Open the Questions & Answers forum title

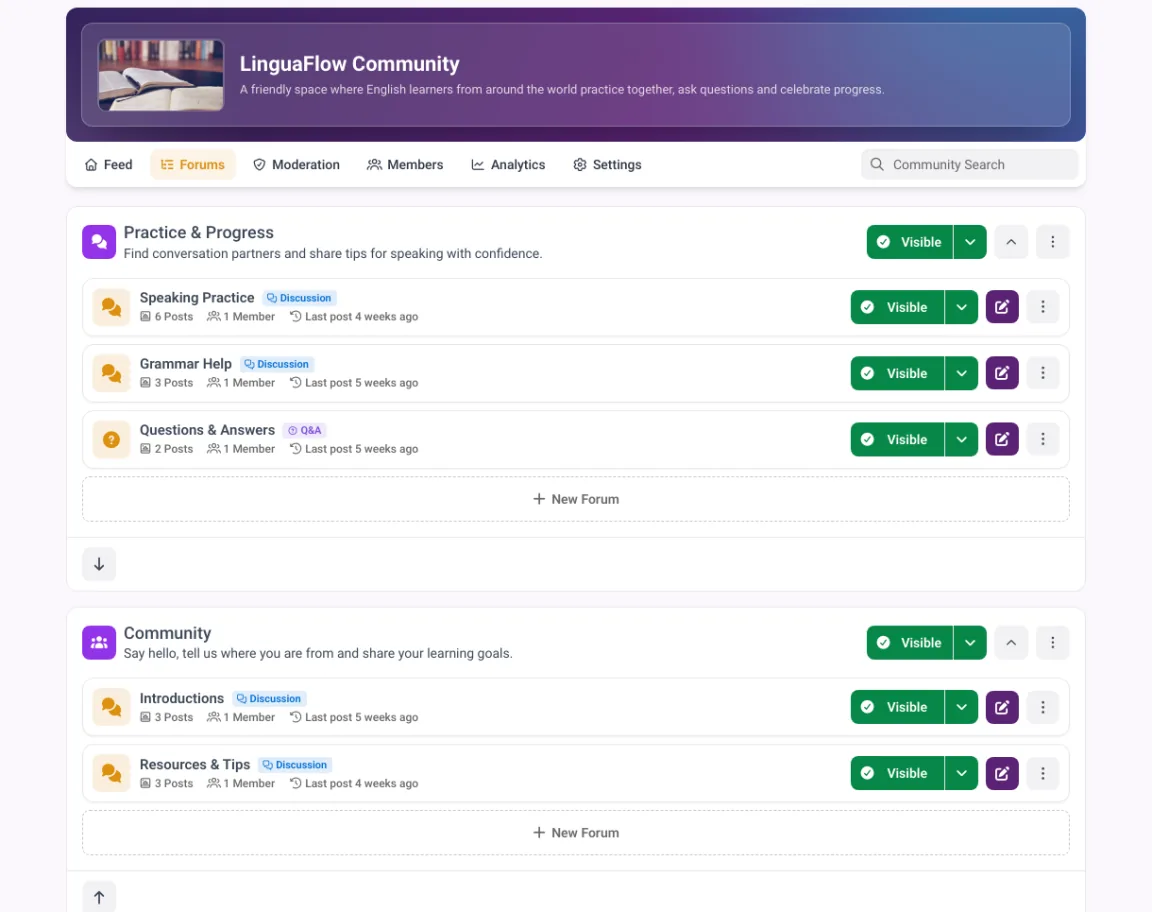click(x=207, y=430)
